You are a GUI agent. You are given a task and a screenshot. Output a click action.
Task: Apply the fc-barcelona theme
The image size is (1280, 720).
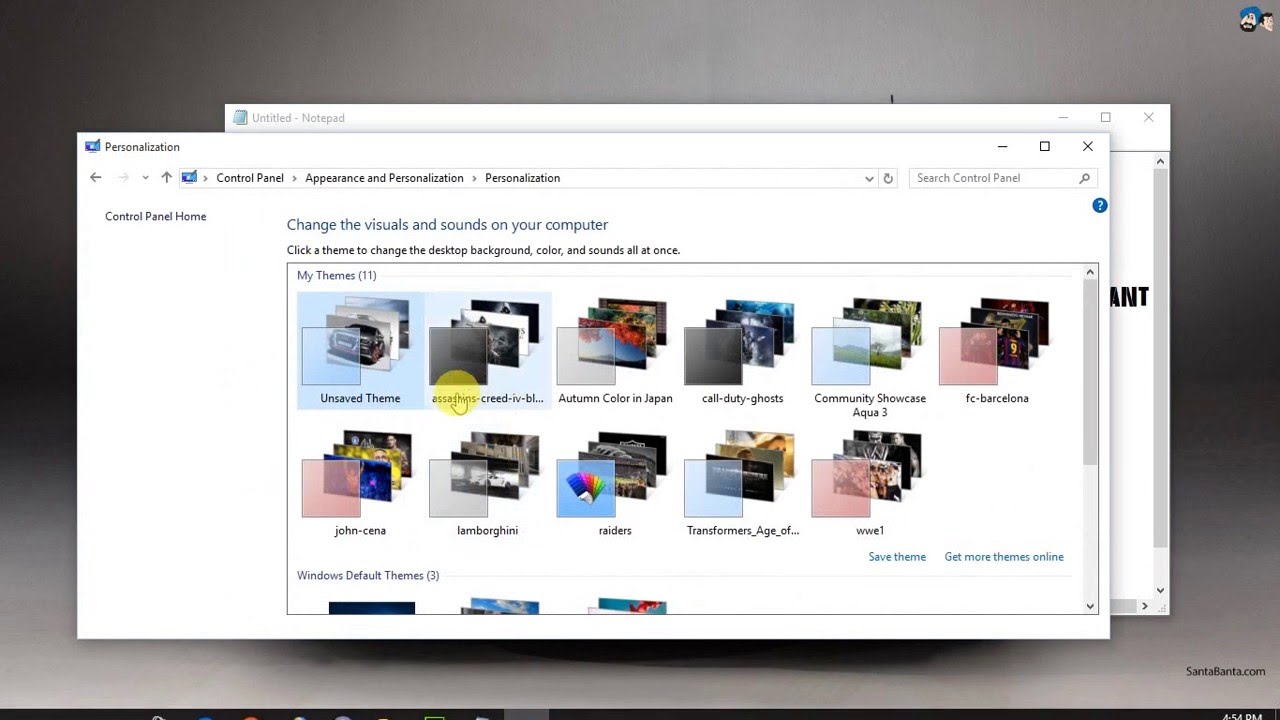coord(997,350)
